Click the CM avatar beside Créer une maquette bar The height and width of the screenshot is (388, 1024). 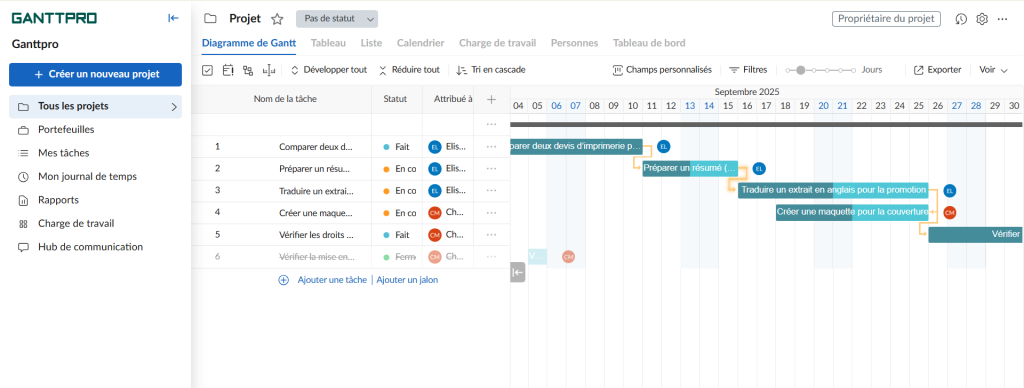click(x=950, y=213)
